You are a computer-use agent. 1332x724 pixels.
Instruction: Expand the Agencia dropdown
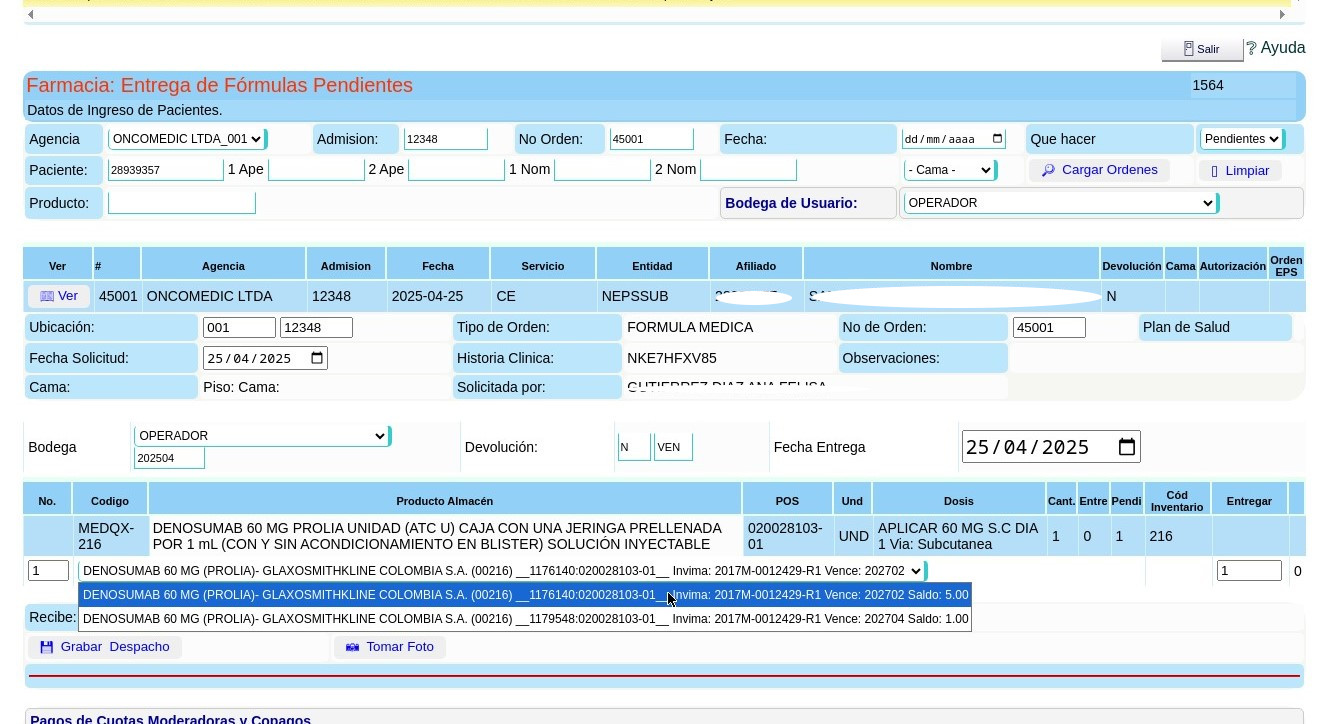click(186, 139)
